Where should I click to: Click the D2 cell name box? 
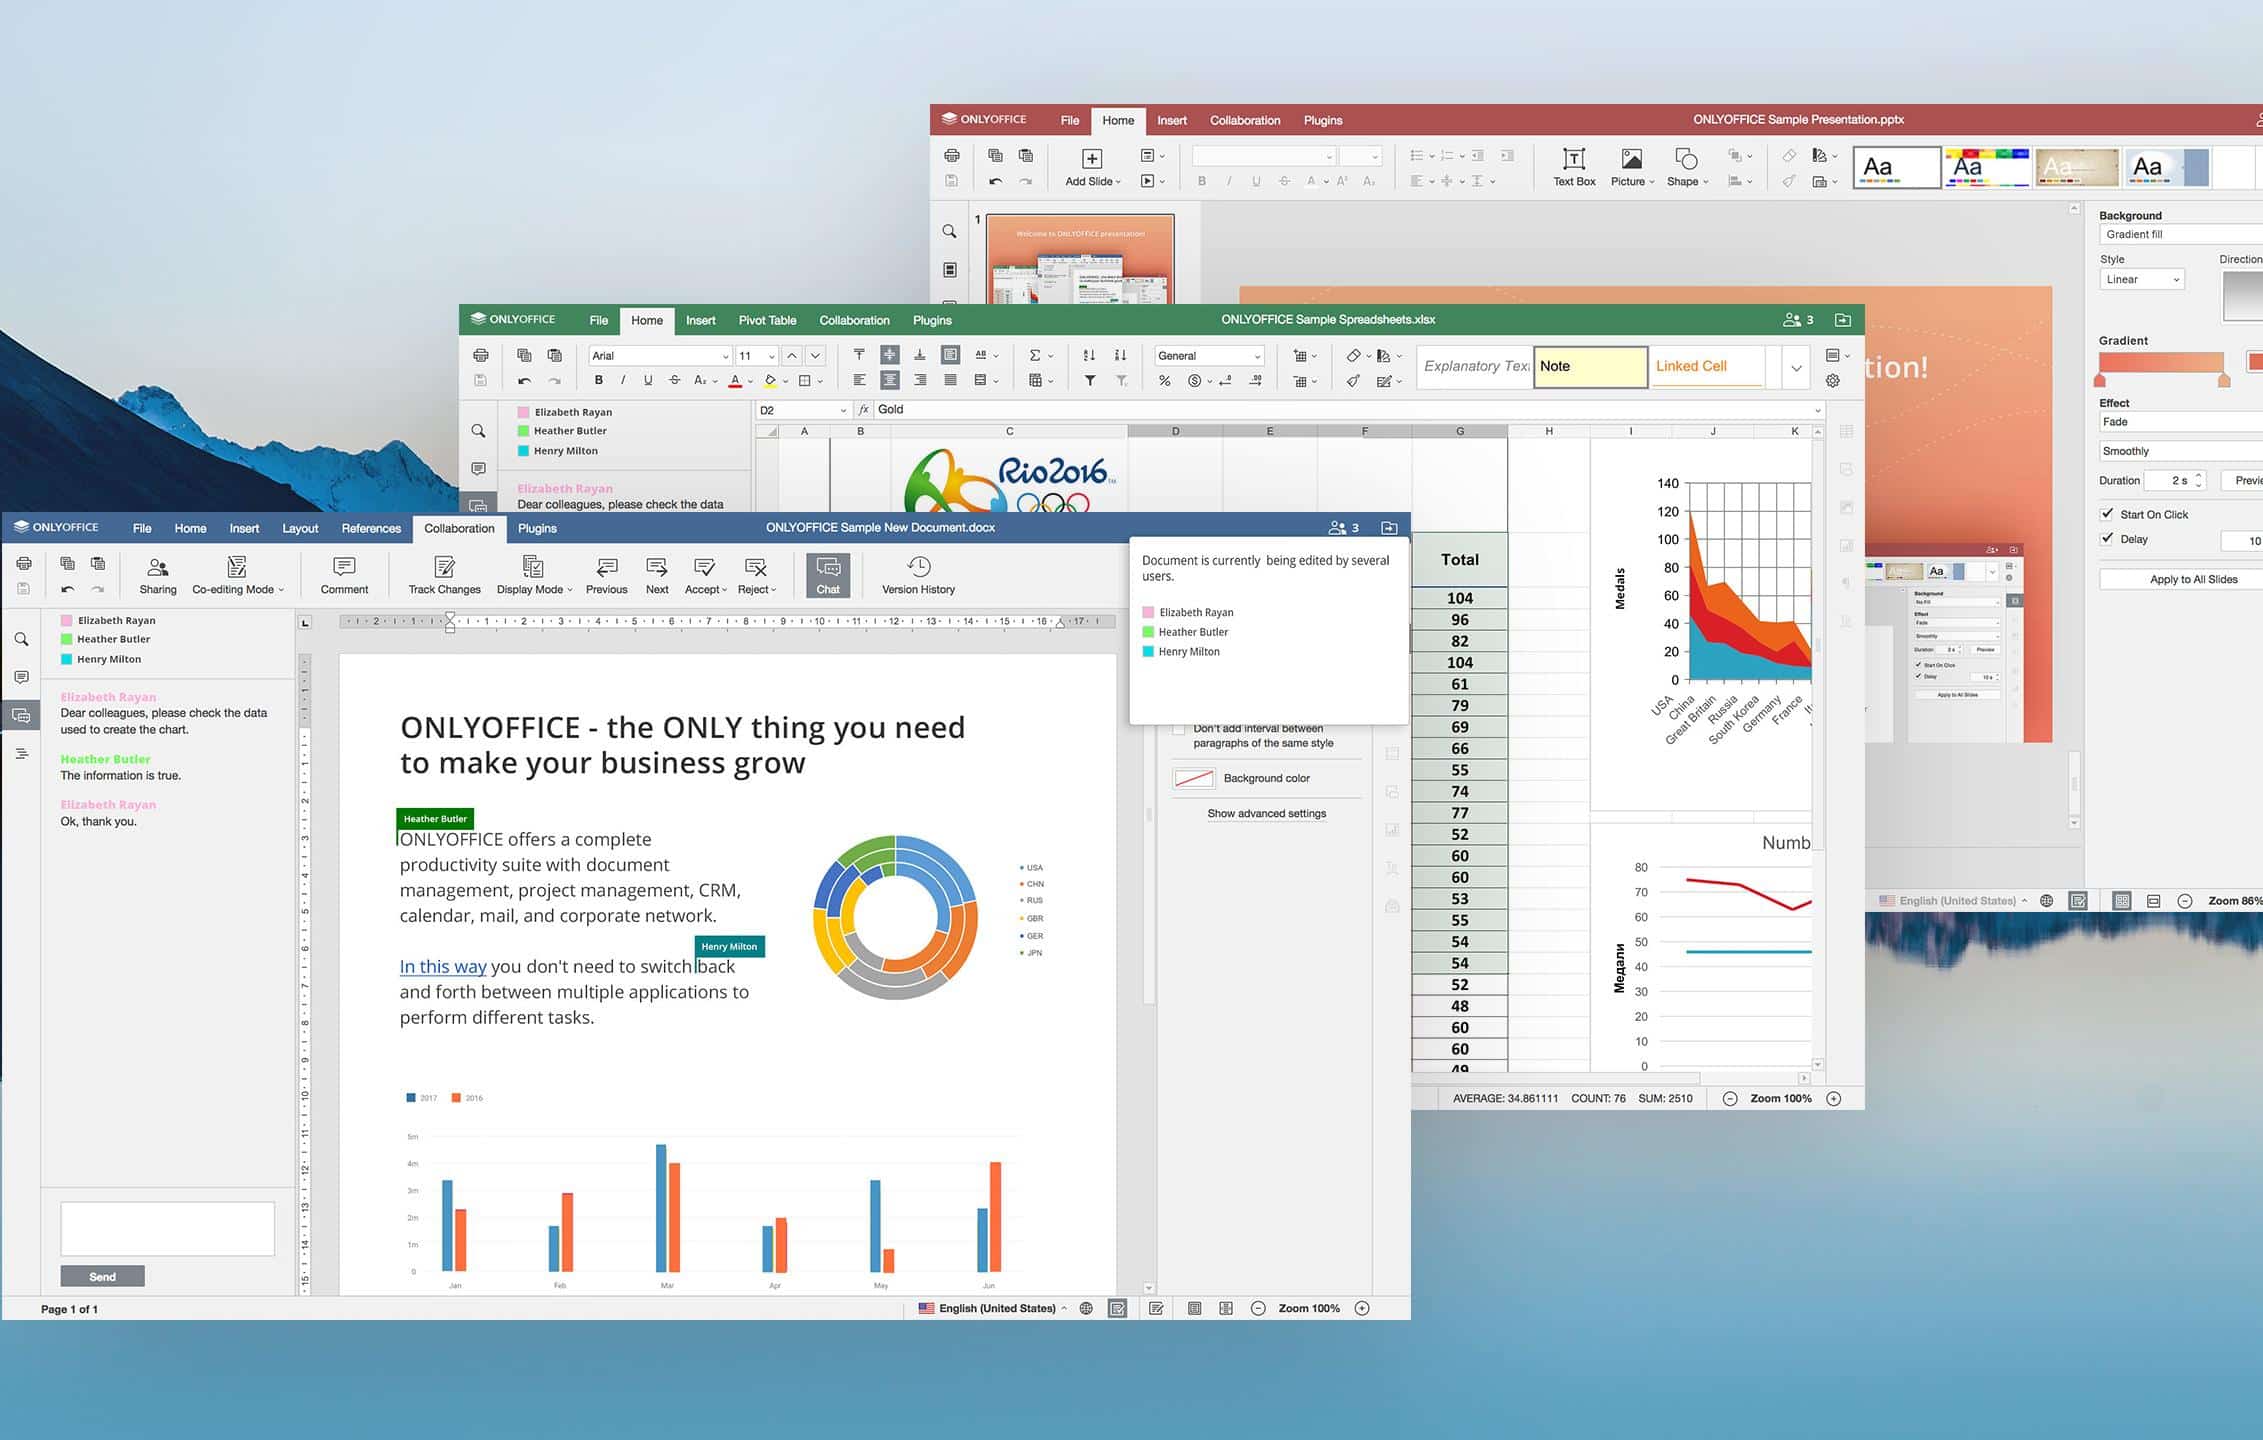click(x=803, y=410)
